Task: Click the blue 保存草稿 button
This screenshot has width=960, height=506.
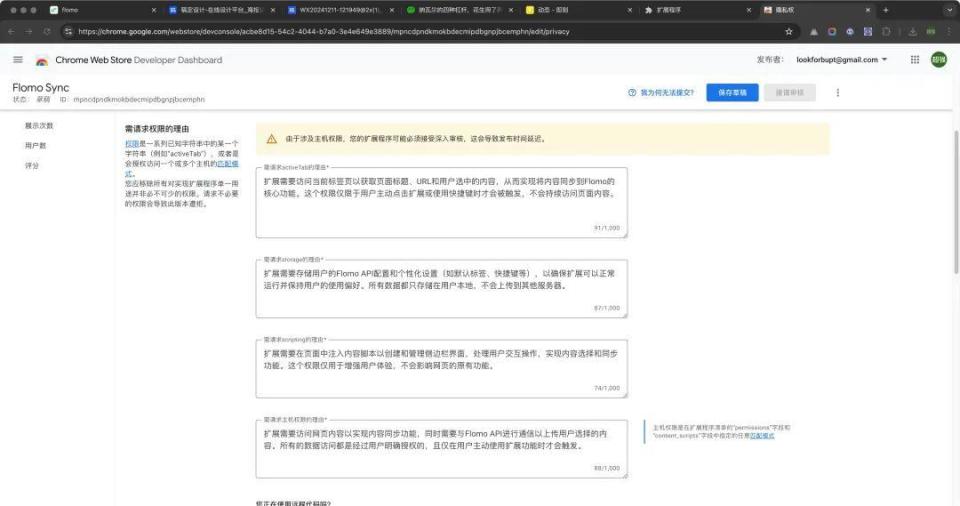Action: point(732,93)
